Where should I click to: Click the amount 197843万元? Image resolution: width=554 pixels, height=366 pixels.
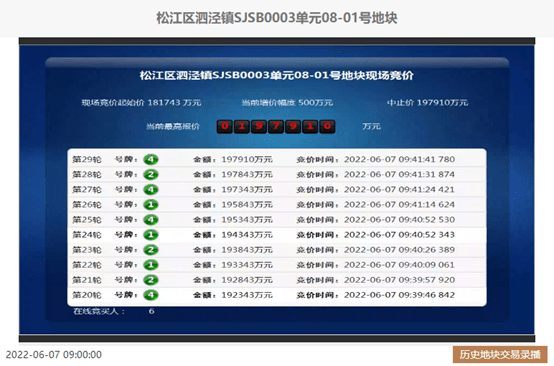click(x=247, y=175)
